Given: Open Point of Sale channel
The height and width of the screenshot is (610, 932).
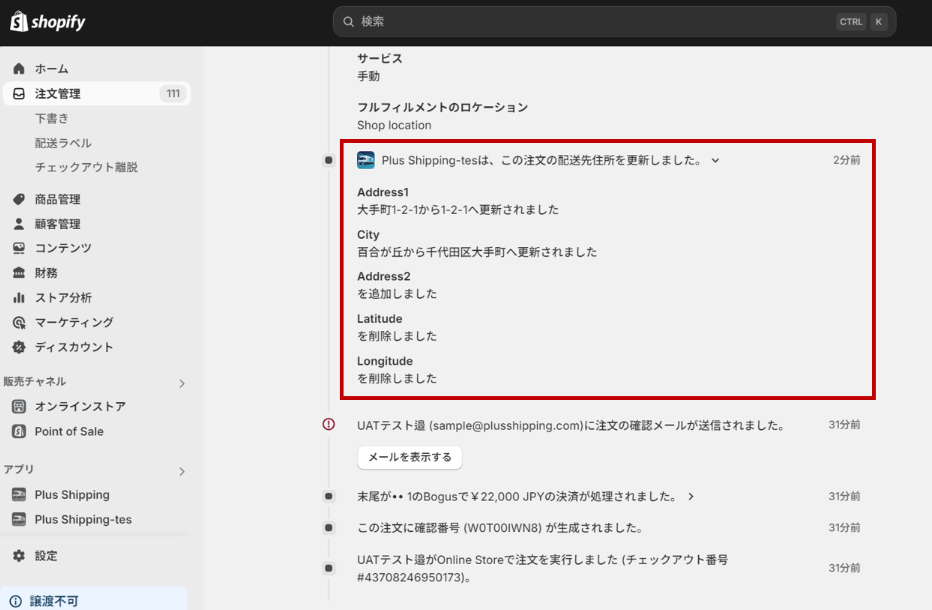Looking at the screenshot, I should point(69,432).
